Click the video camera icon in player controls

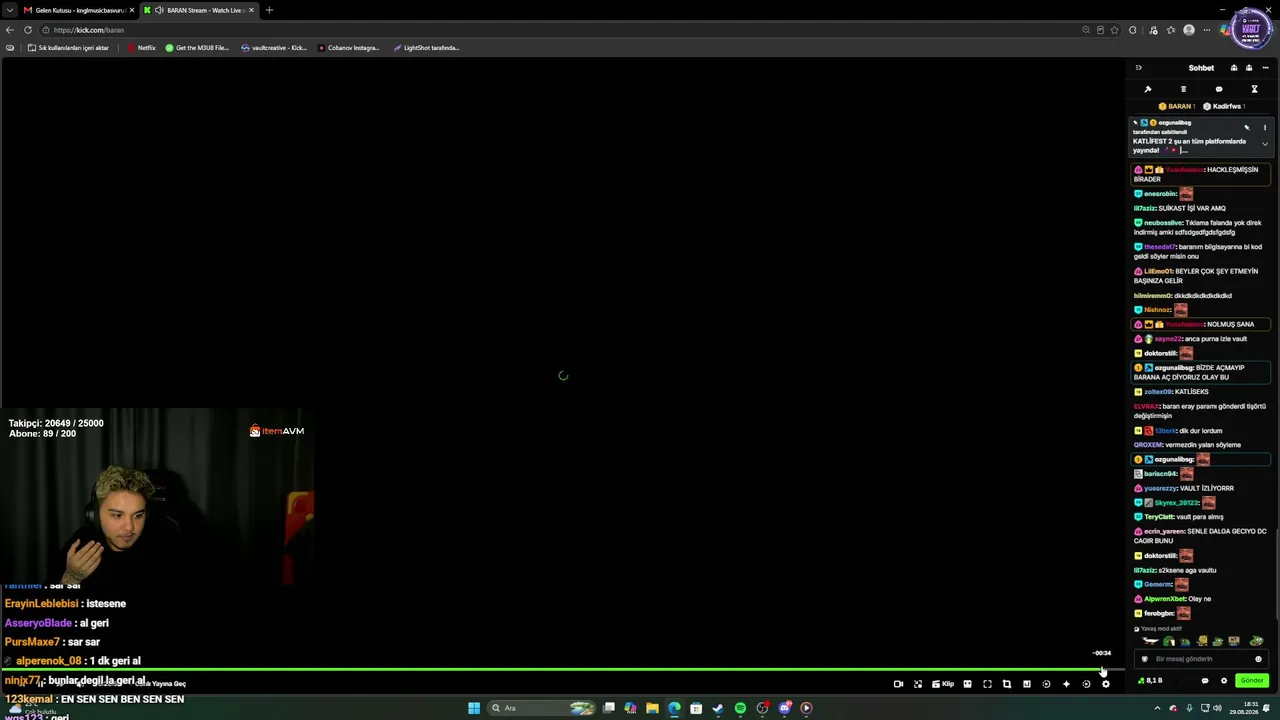[x=898, y=684]
